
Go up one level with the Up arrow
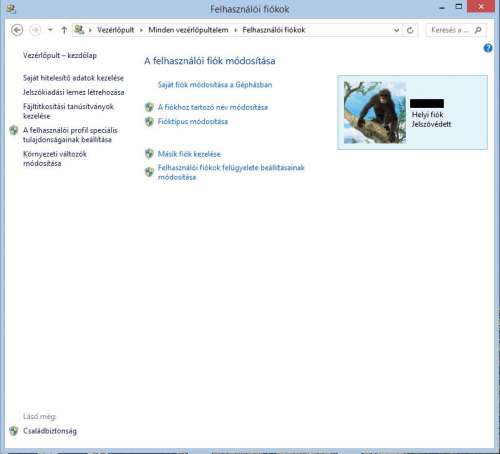click(64, 30)
